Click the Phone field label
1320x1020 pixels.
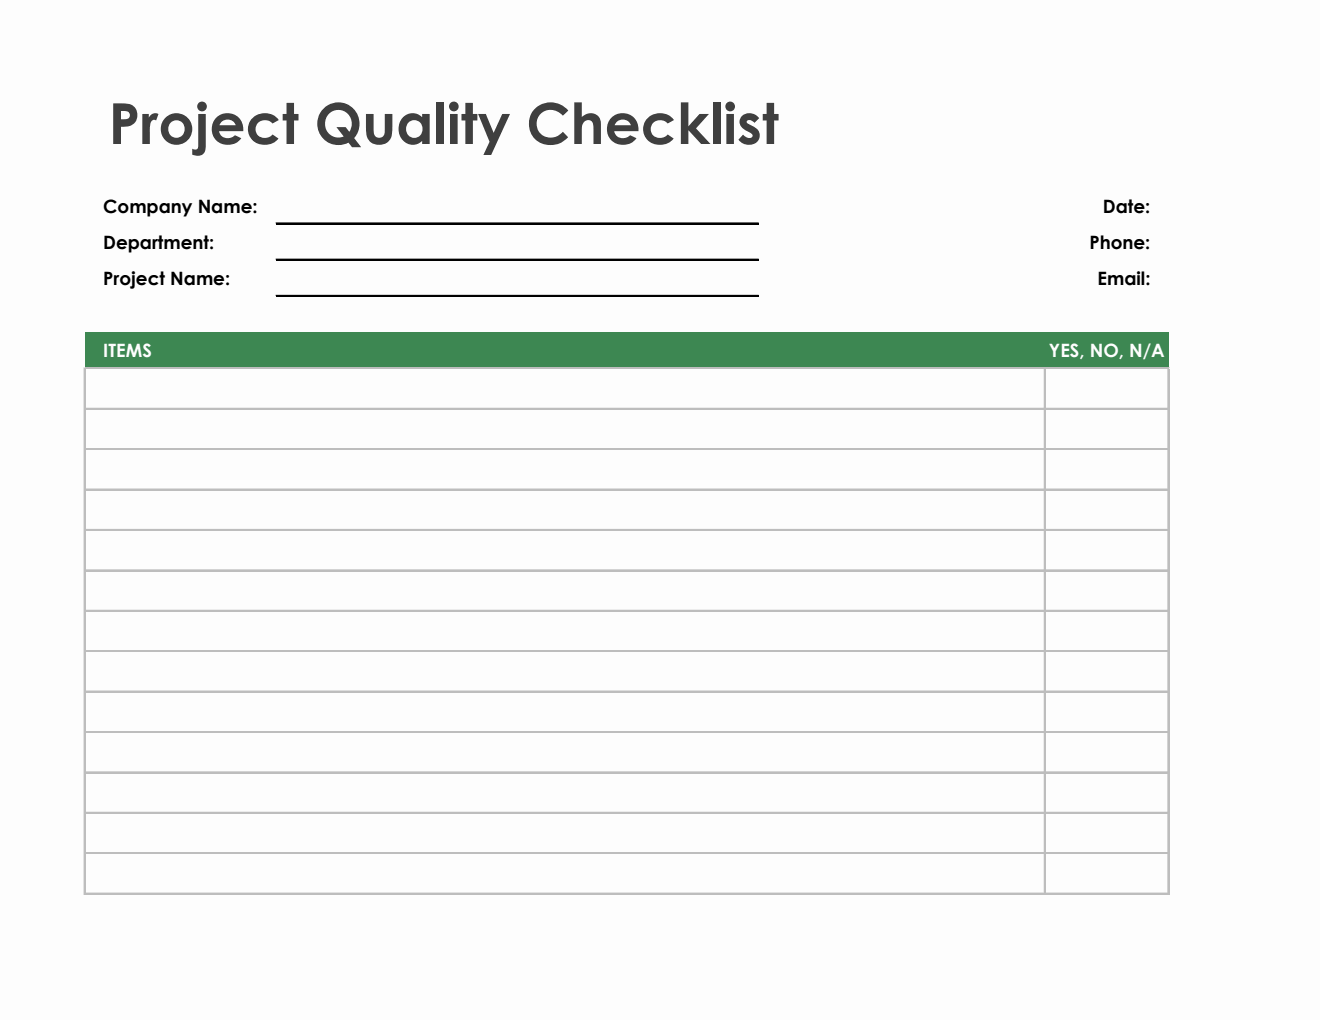[1119, 243]
